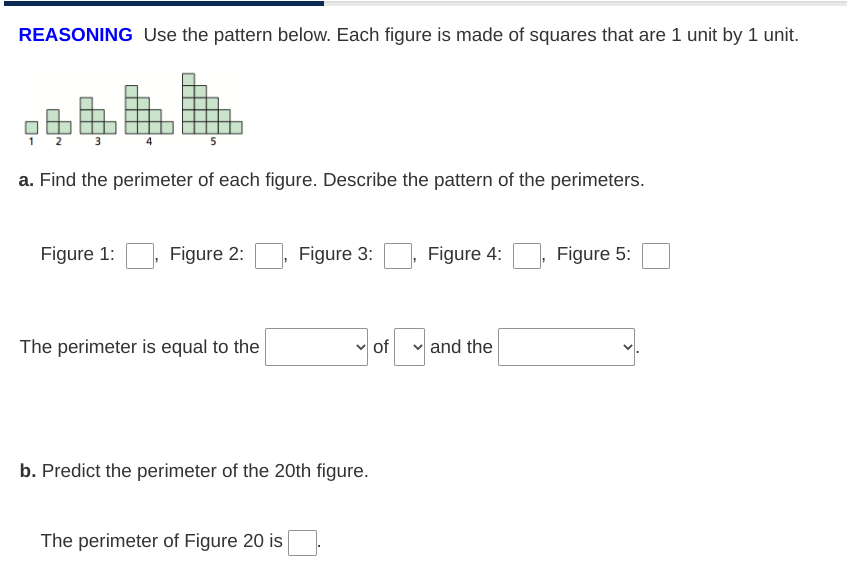Expand the small dropdown following "of"
This screenshot has width=847, height=569.
coord(409,347)
